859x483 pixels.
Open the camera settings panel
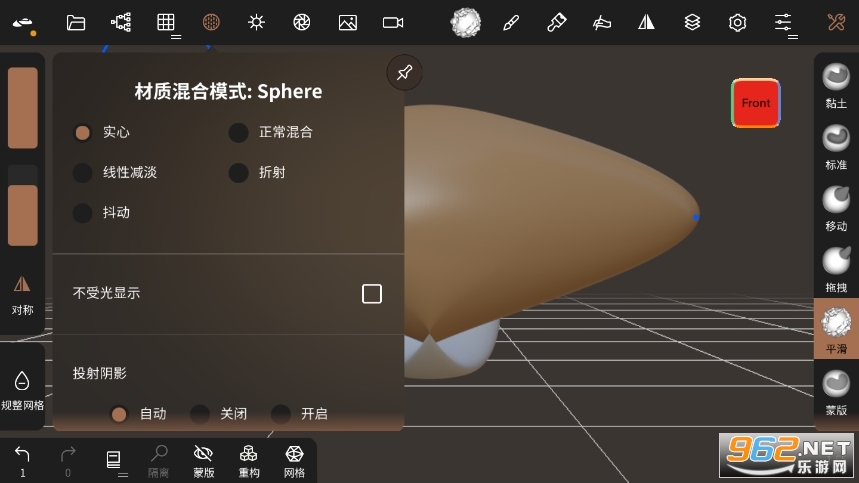pos(393,22)
